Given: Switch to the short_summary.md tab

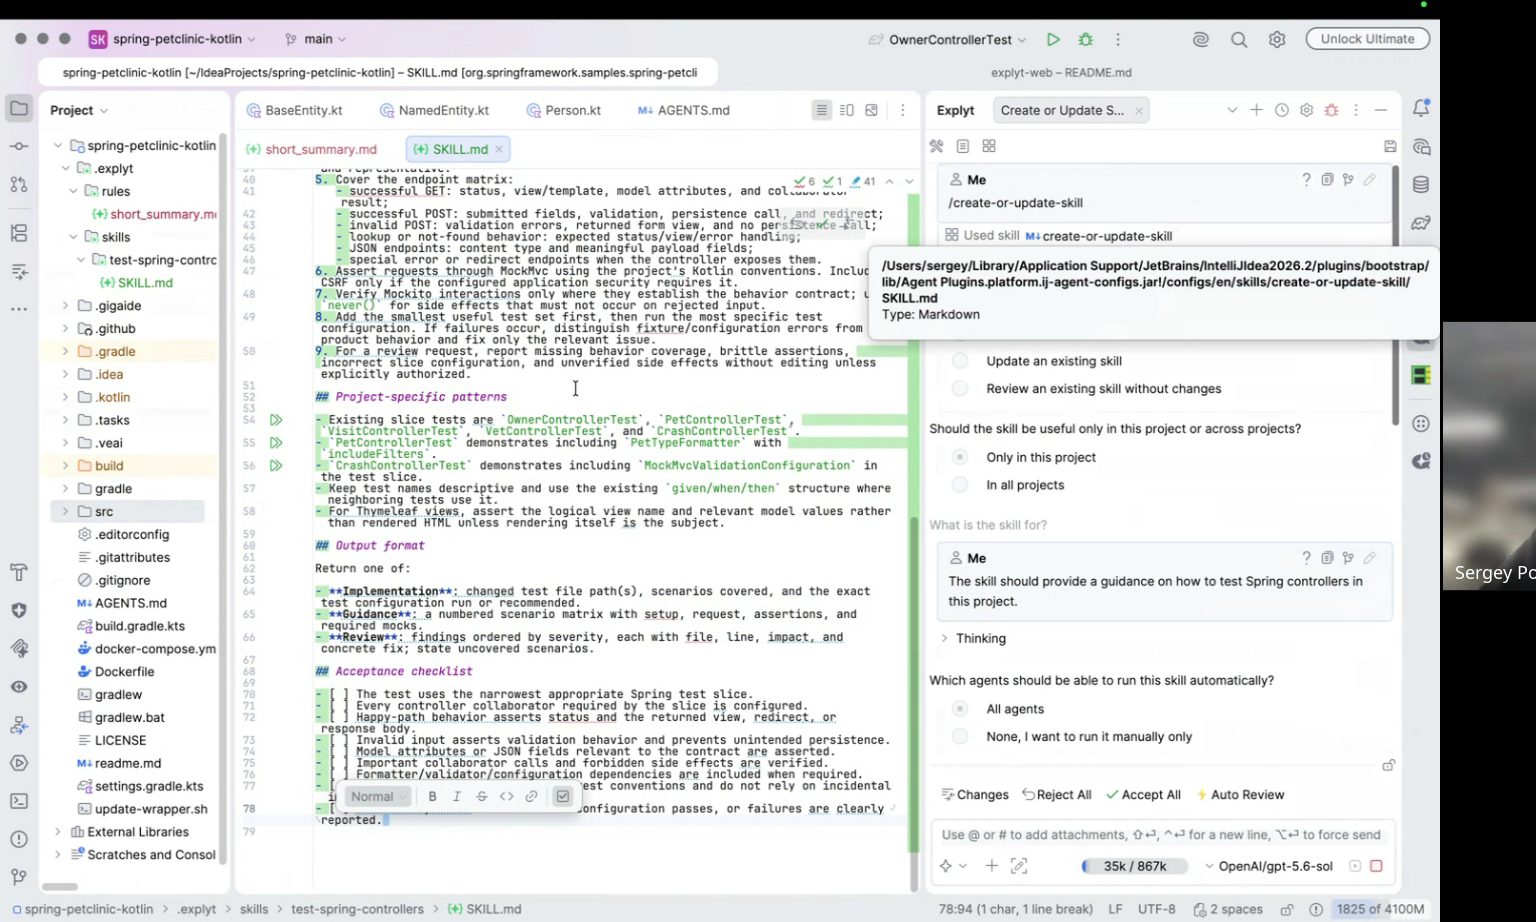Looking at the screenshot, I should [x=312, y=149].
